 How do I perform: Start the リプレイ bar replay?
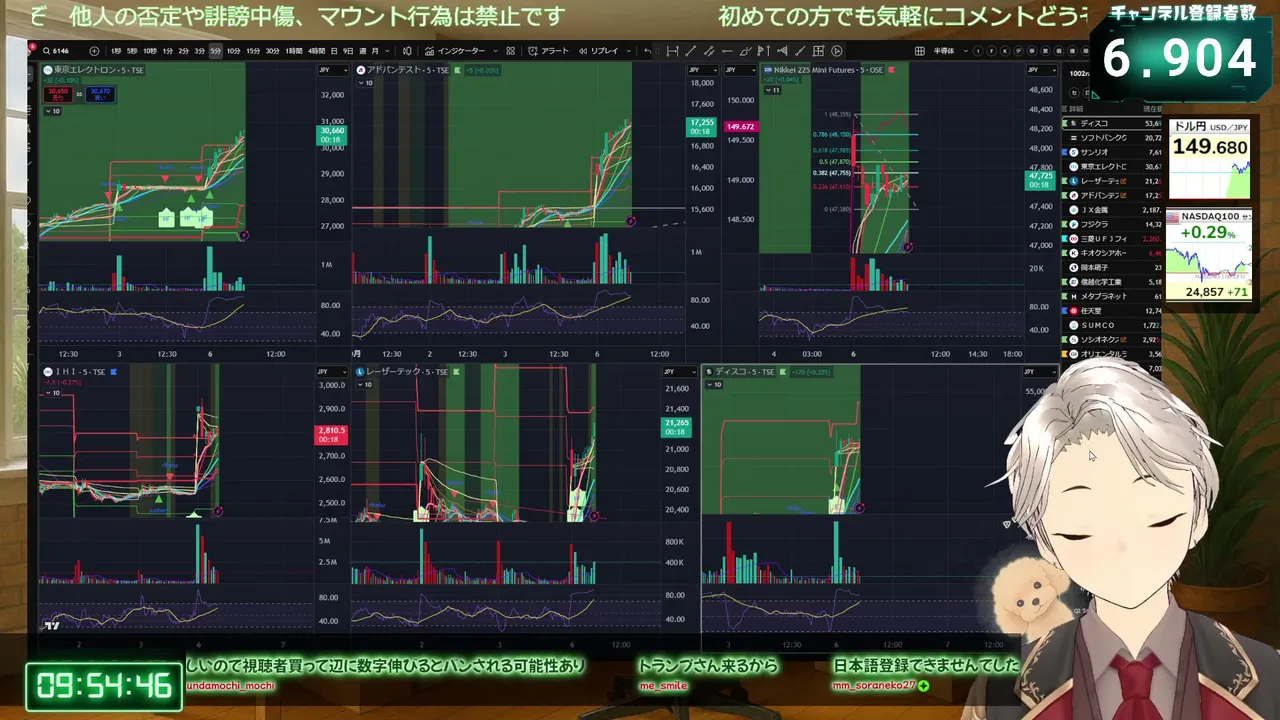pos(598,51)
